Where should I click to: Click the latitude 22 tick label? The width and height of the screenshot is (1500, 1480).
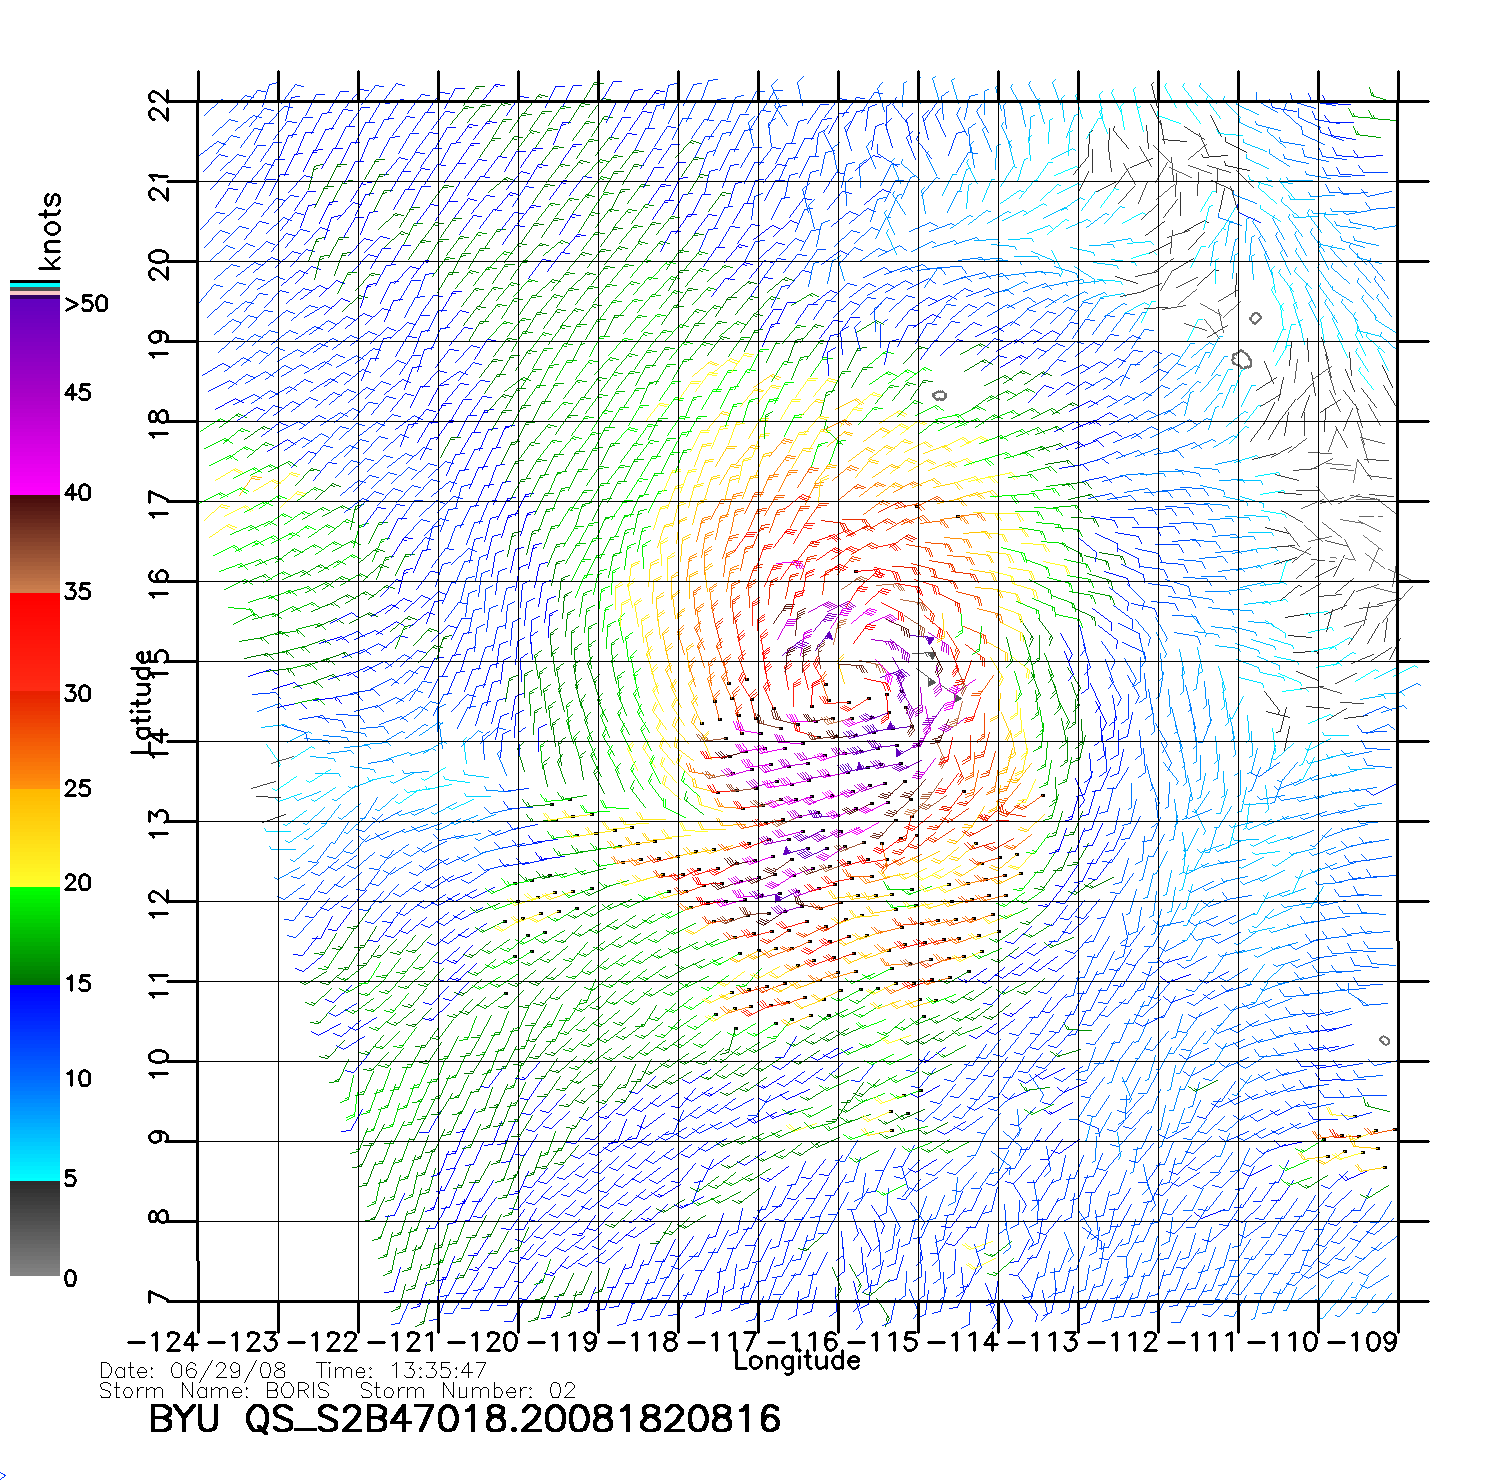tap(160, 104)
